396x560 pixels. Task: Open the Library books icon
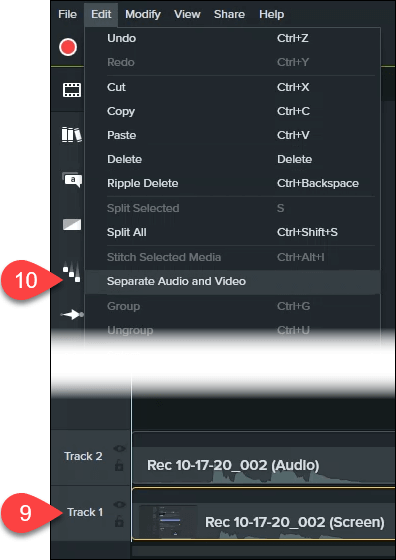(71, 134)
